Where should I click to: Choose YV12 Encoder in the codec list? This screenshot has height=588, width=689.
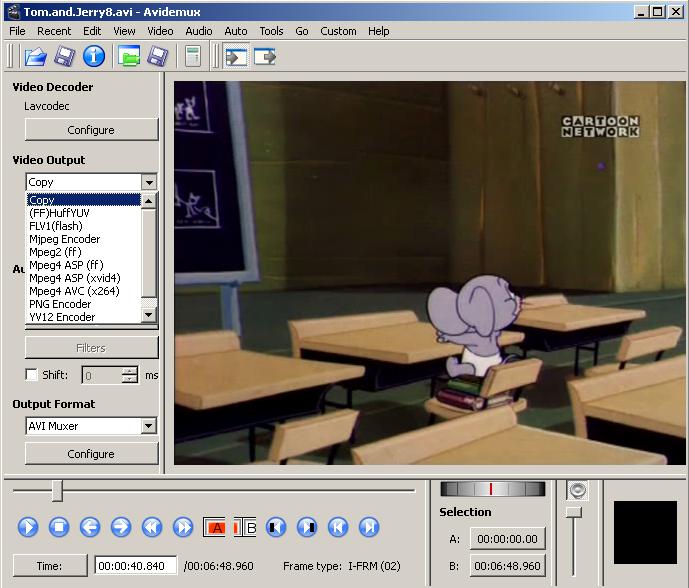(x=84, y=317)
